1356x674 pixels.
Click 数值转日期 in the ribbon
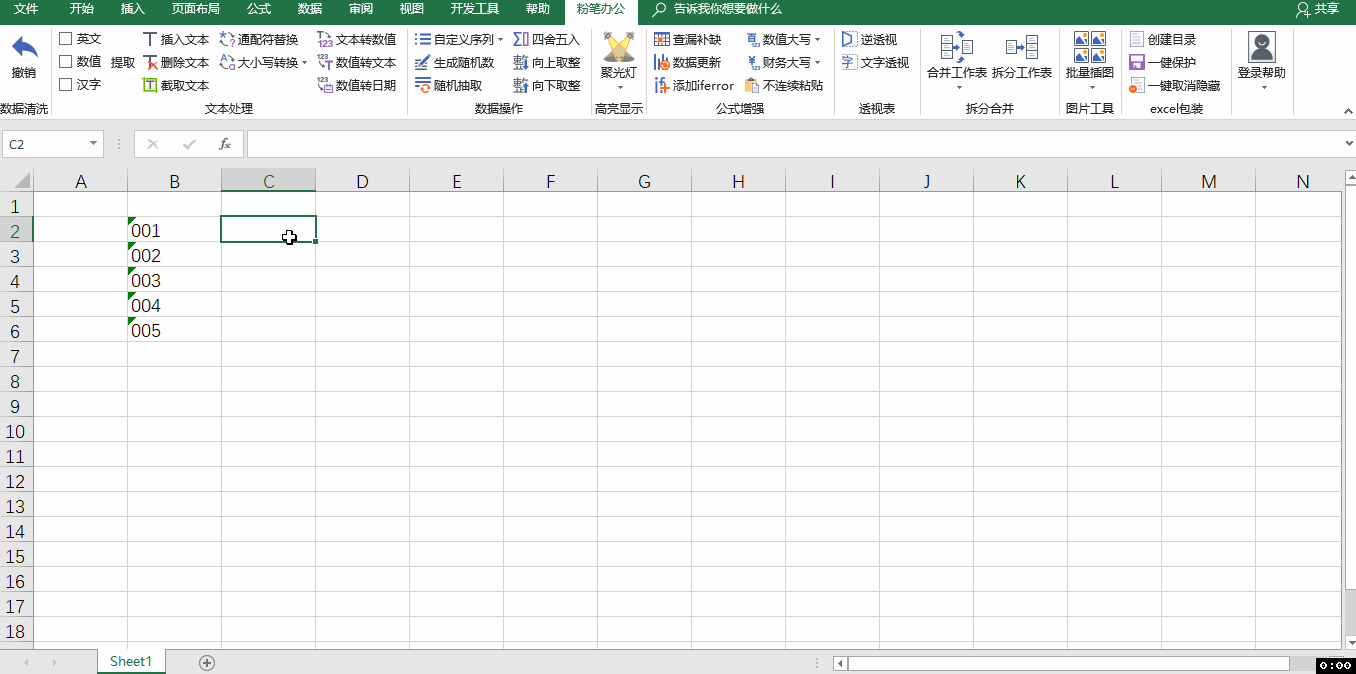point(357,85)
